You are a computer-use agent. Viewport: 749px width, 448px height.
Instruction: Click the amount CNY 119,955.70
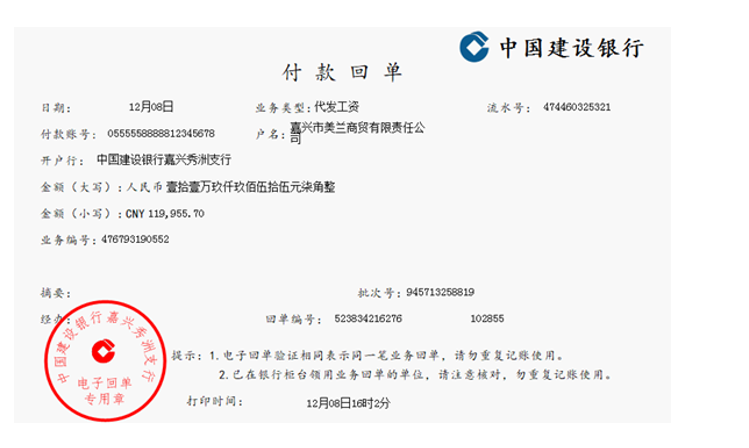point(165,213)
